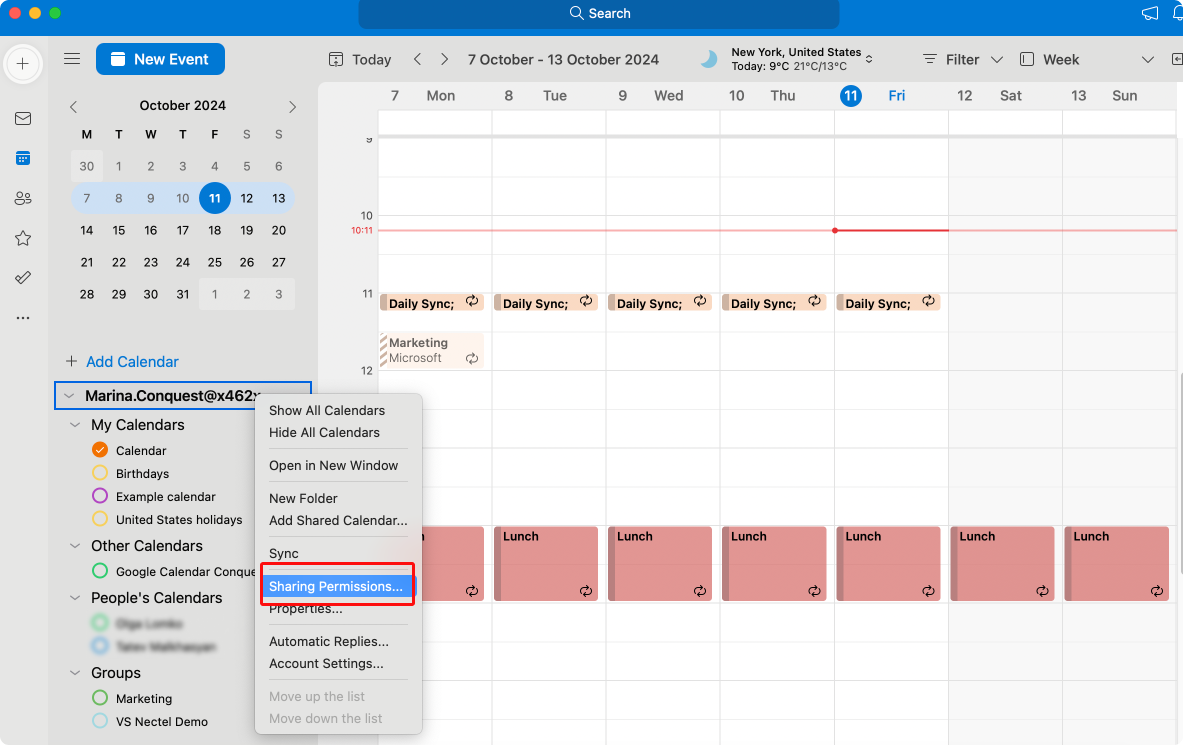
Task: Go to the previous week arrow
Action: click(417, 59)
